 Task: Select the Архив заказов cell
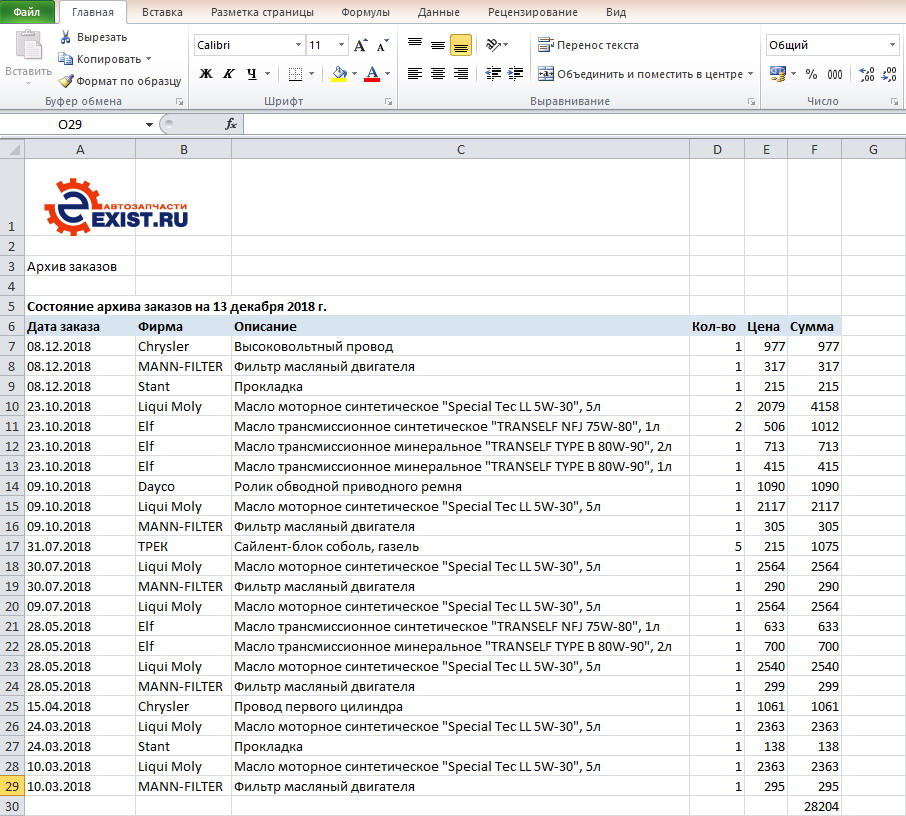(80, 266)
